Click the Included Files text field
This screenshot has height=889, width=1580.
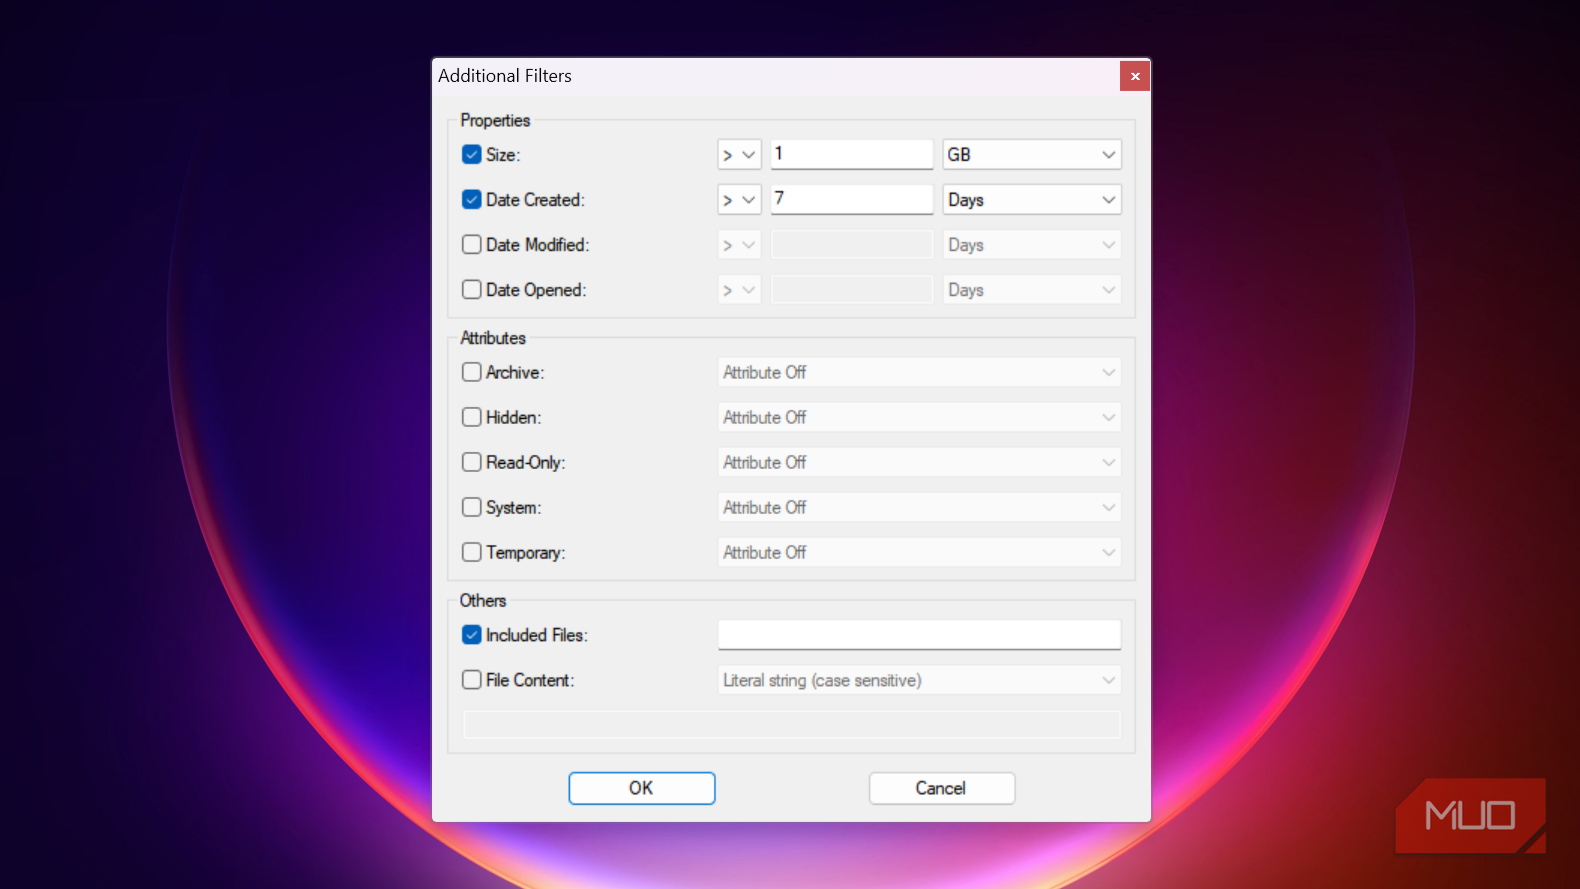pos(919,635)
